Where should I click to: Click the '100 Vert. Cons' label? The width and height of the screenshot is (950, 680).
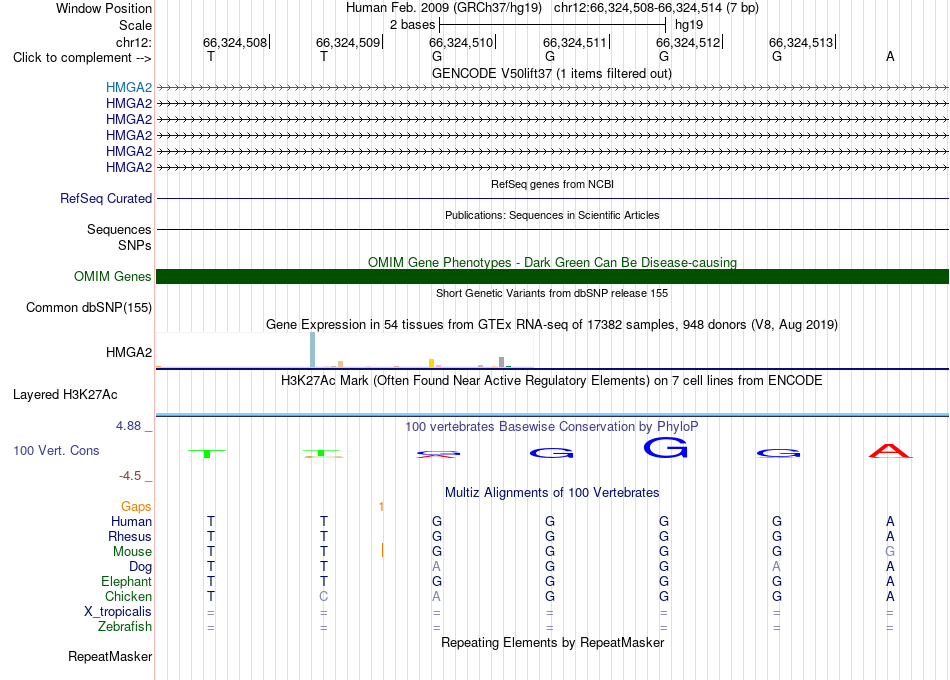point(56,450)
